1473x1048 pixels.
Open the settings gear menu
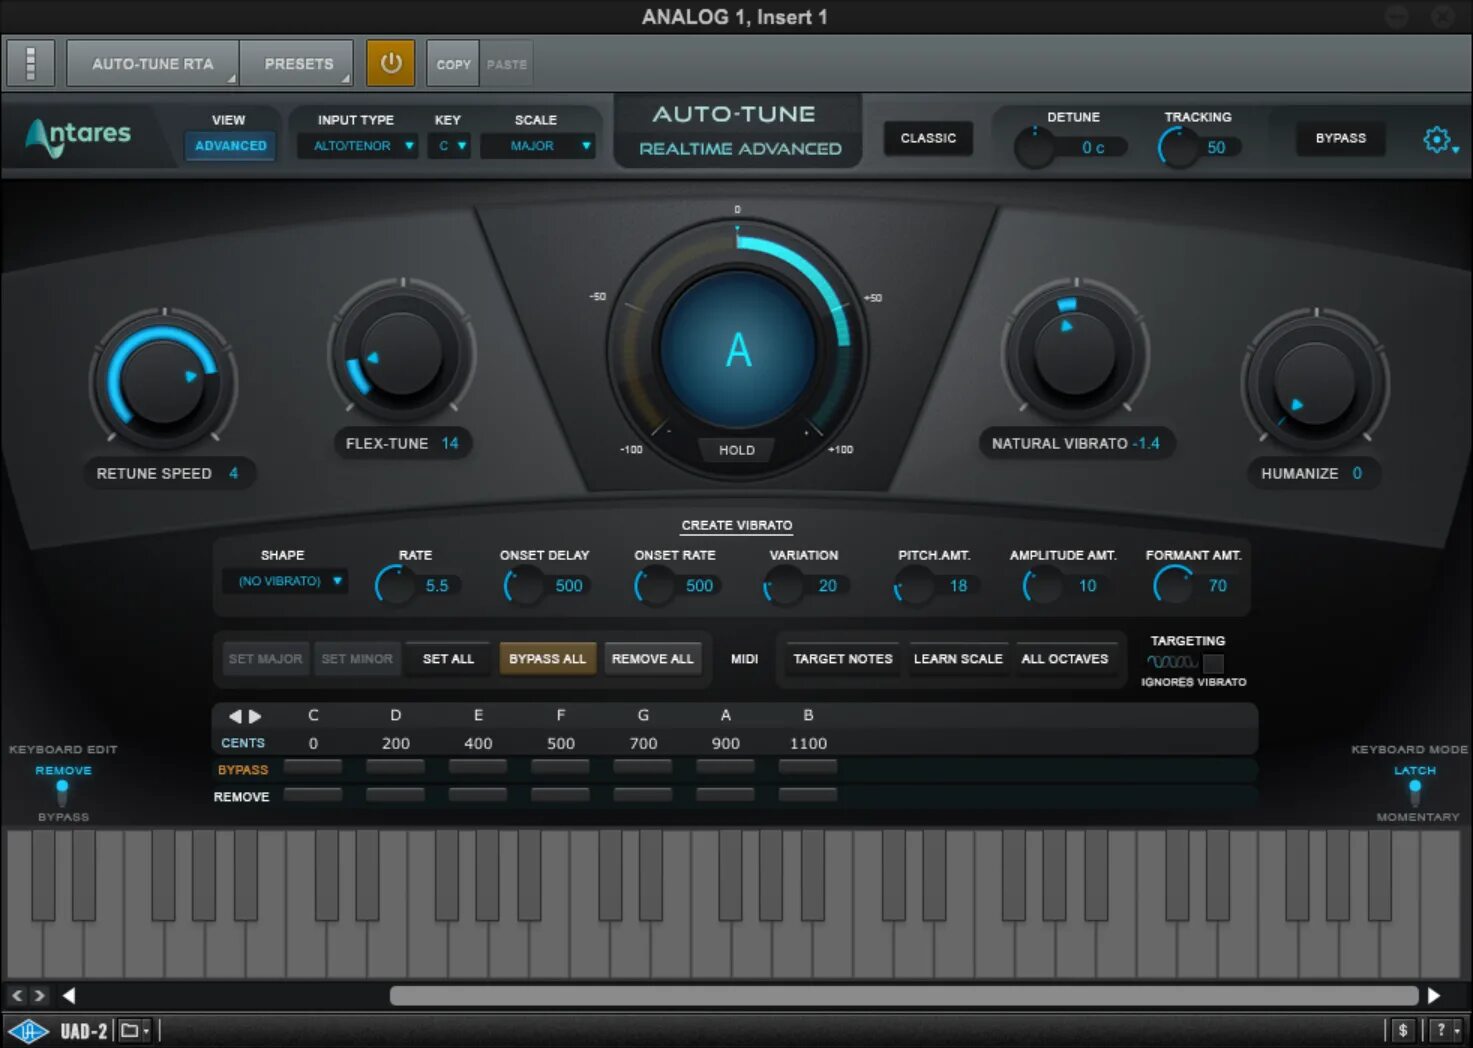1439,140
